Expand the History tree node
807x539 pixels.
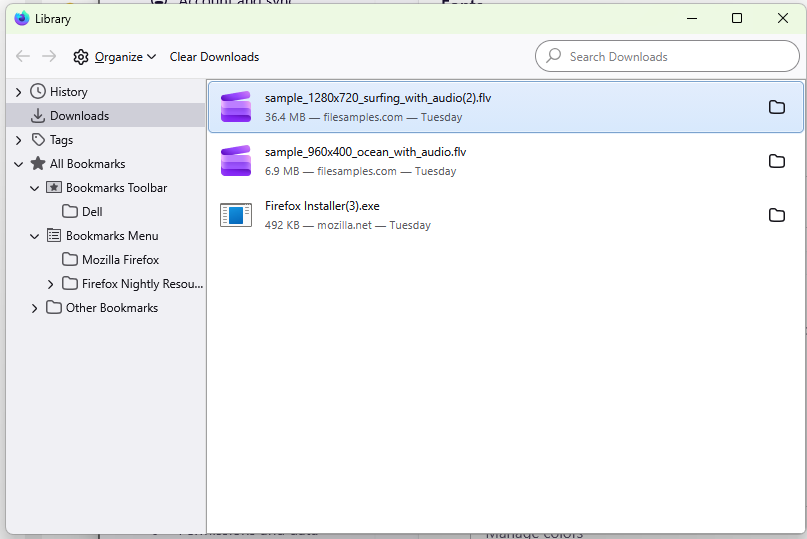coord(19,92)
